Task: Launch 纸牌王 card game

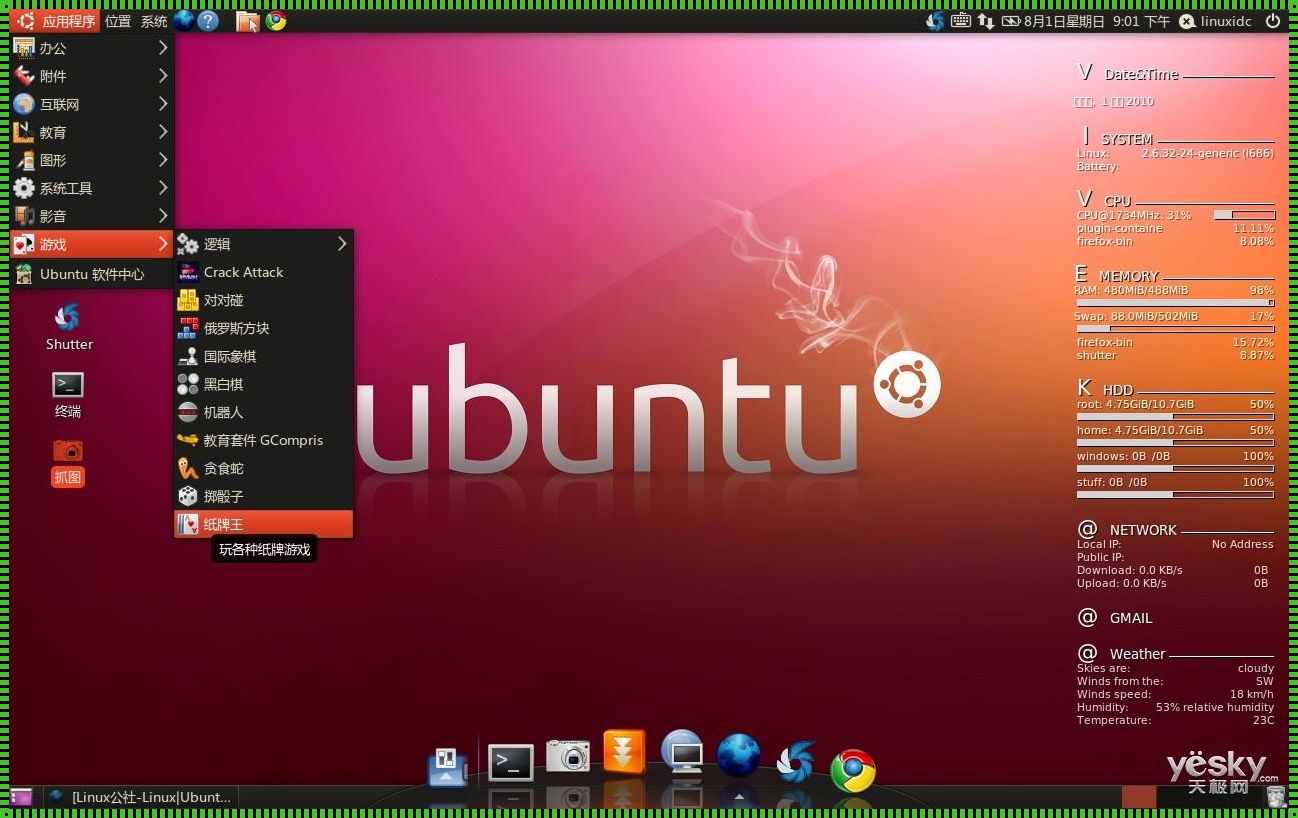Action: [263, 524]
